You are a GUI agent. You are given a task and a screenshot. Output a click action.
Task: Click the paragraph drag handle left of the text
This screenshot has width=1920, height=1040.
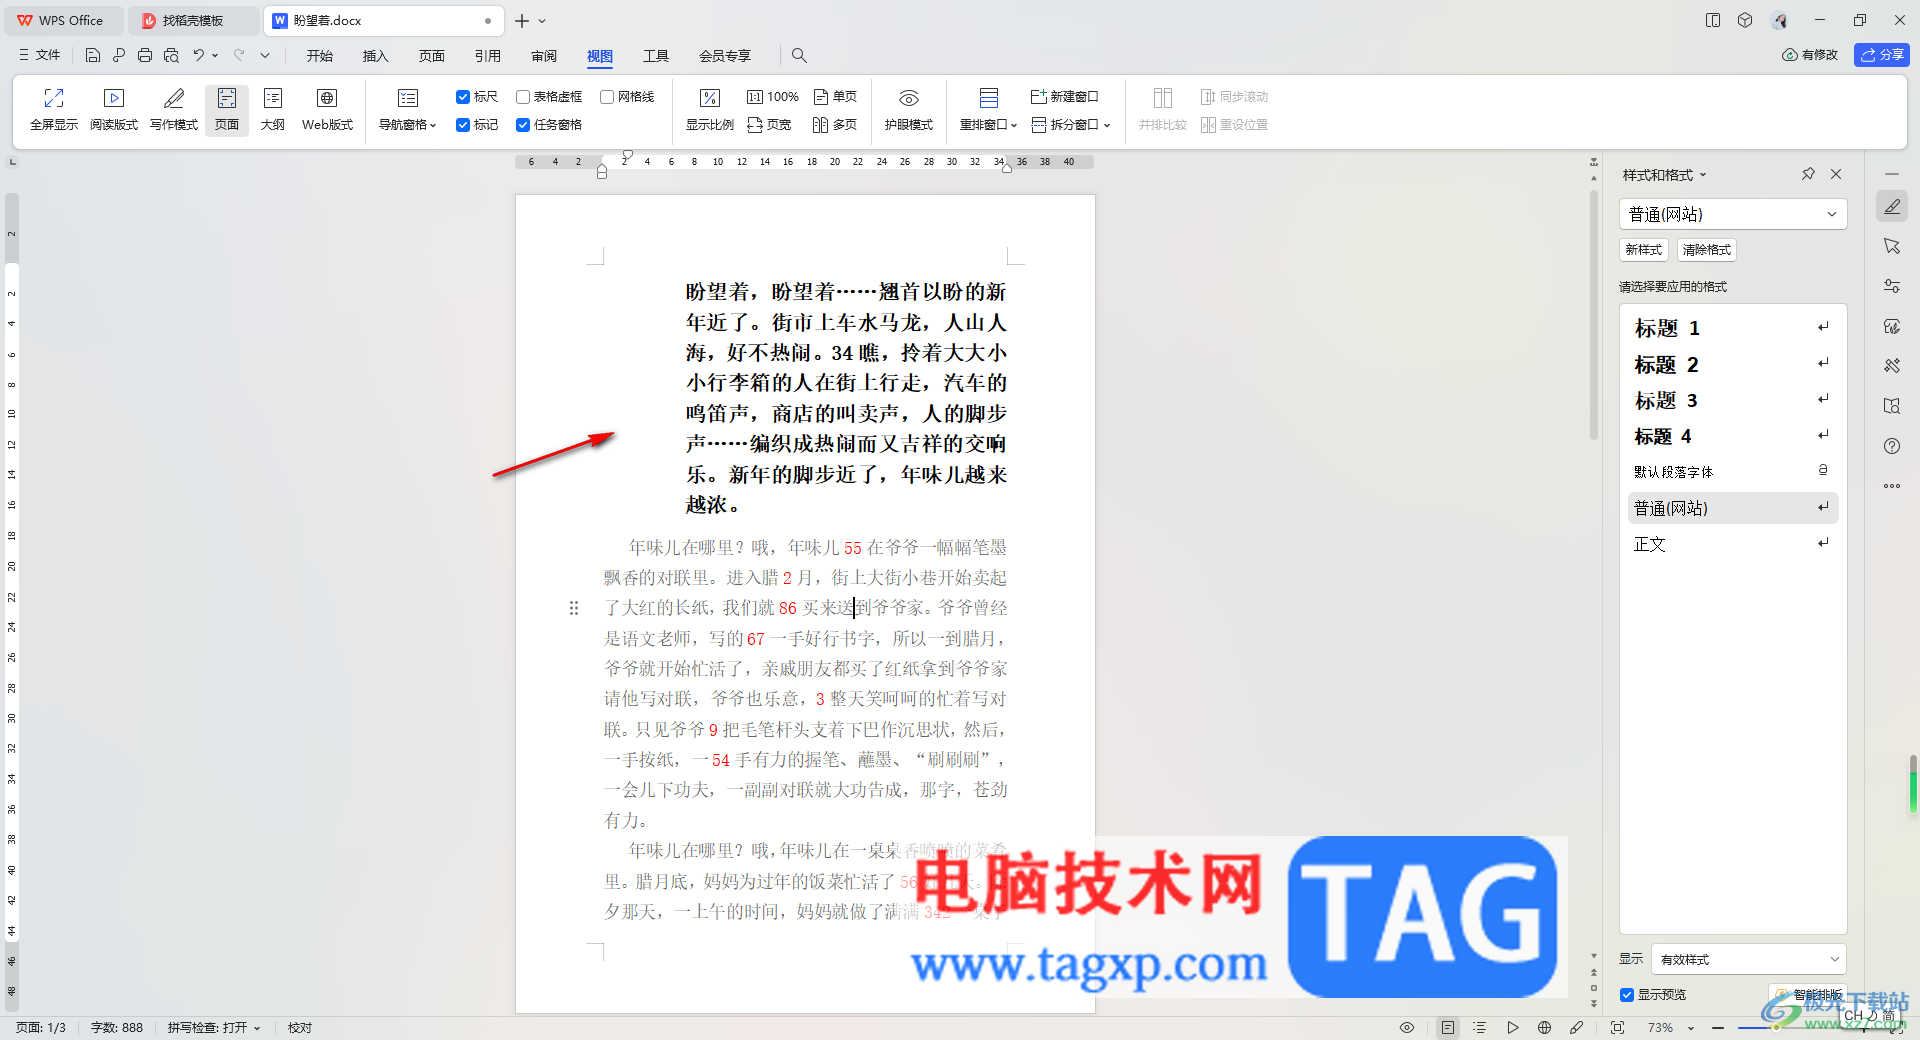coord(574,608)
